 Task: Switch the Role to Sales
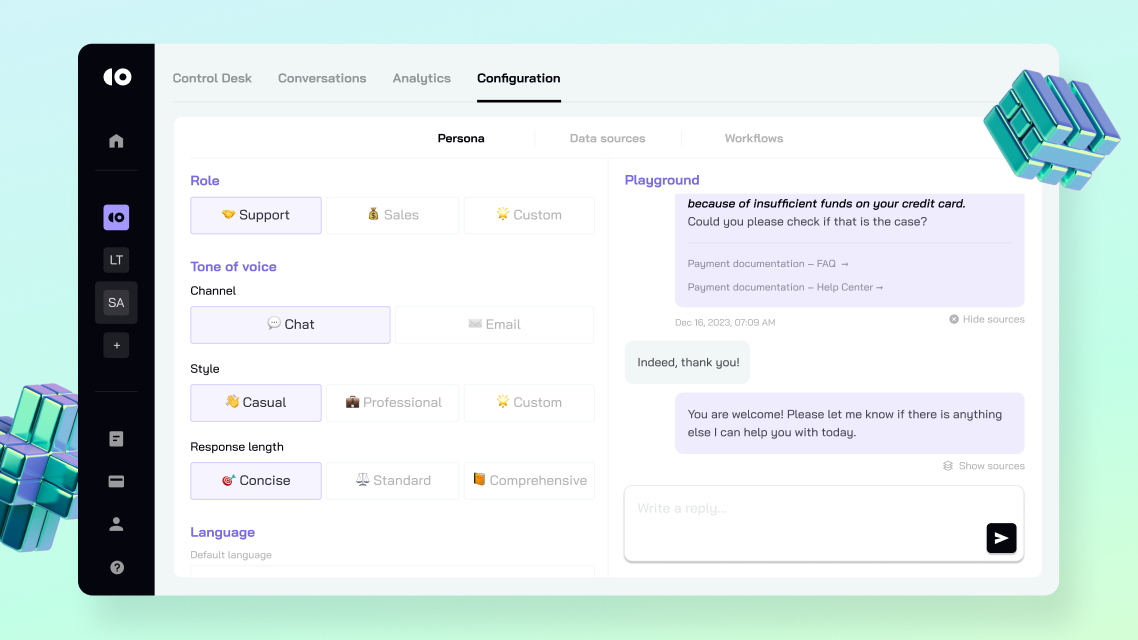pyautogui.click(x=392, y=215)
